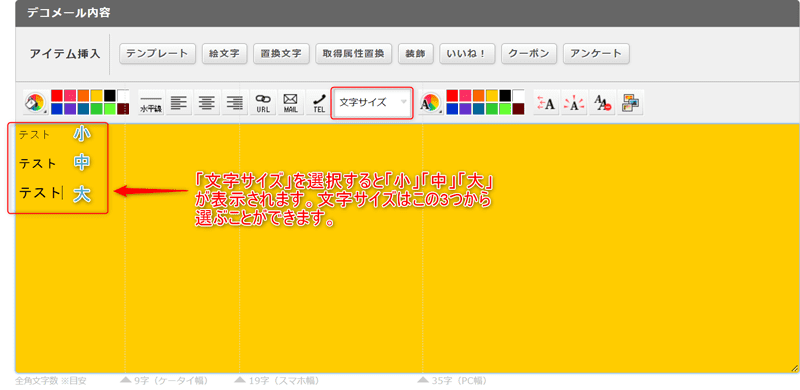Click the 取得属性置換 button
Viewport: 800px width, 390px height.
click(354, 54)
